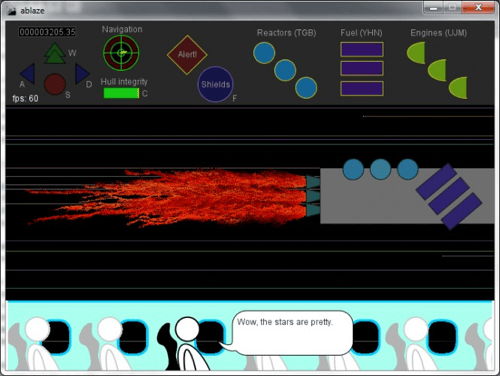This screenshot has height=376, width=500.
Task: Click the bottom purple fuel tank on ship
Action: 462,211
